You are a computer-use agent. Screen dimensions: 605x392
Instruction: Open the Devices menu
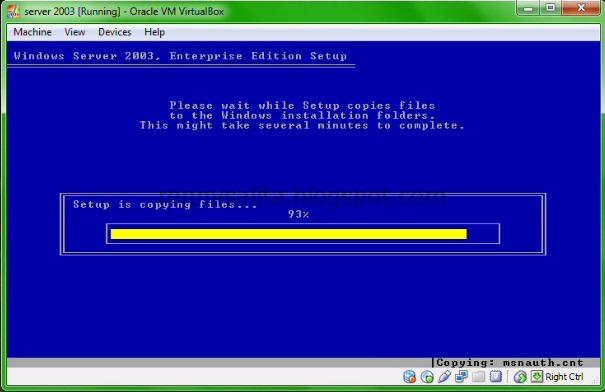tap(115, 32)
